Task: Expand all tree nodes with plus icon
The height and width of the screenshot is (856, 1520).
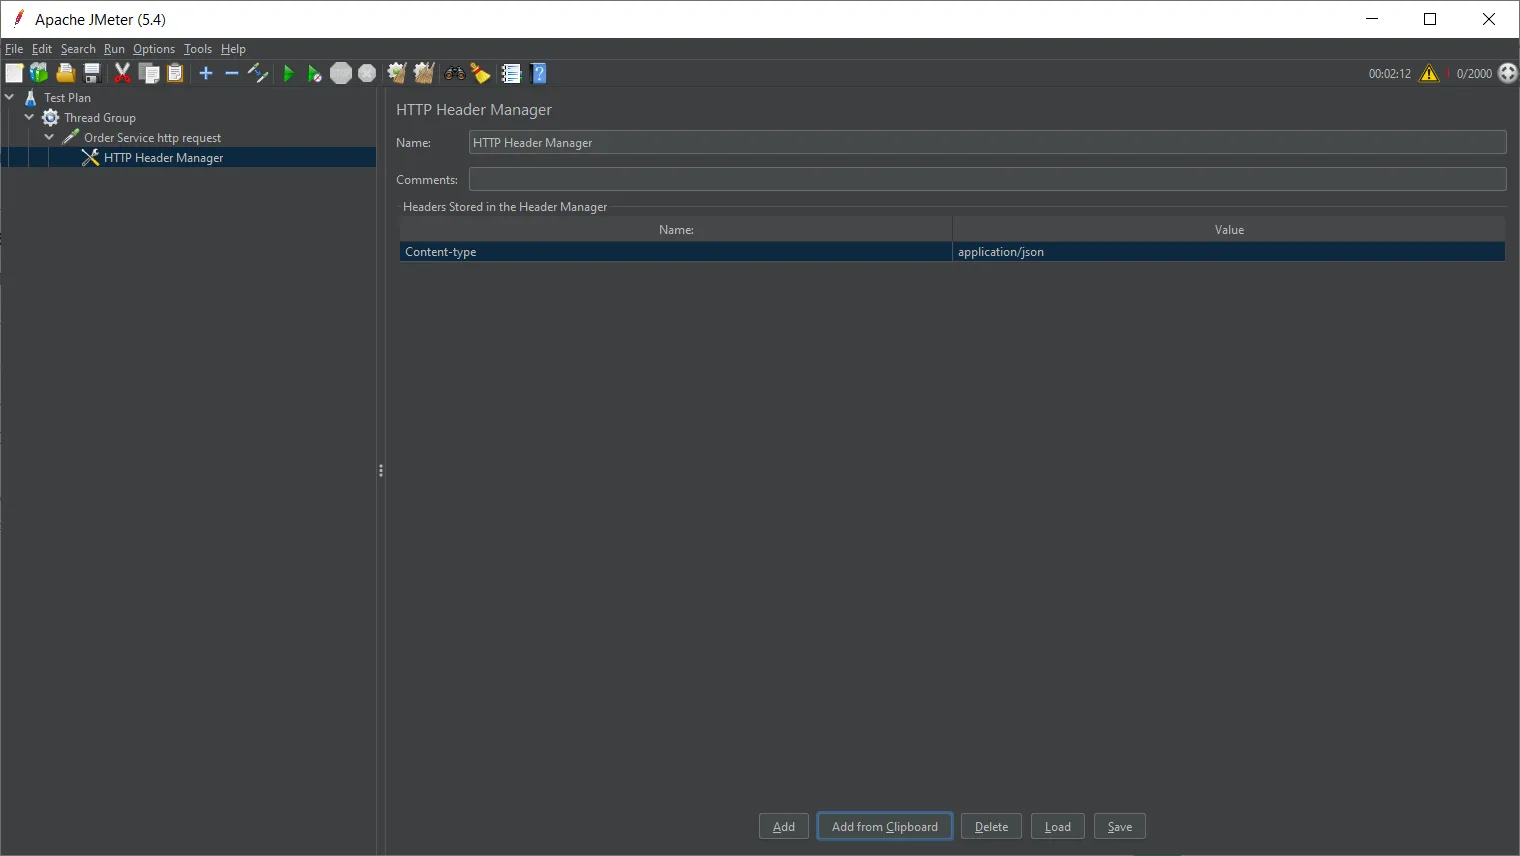Action: point(206,73)
